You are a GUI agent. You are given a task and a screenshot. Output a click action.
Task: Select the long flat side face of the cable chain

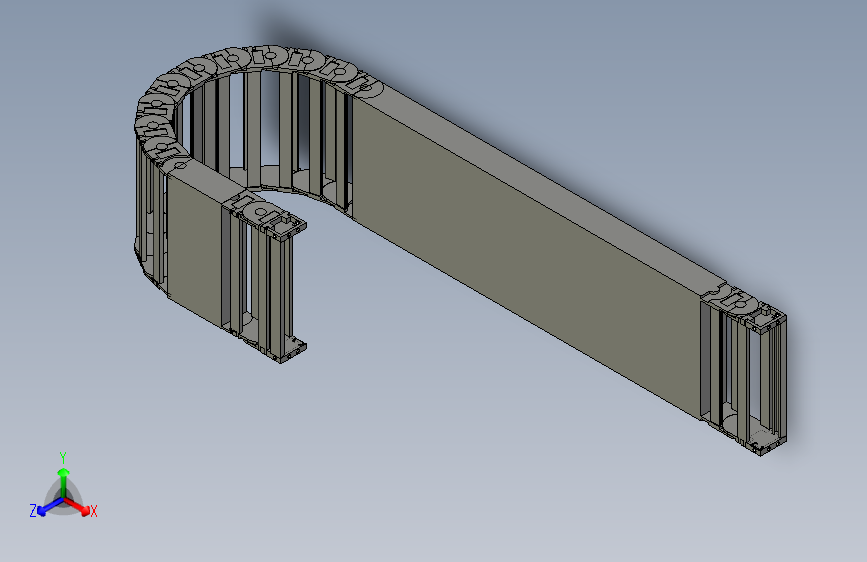click(x=525, y=257)
